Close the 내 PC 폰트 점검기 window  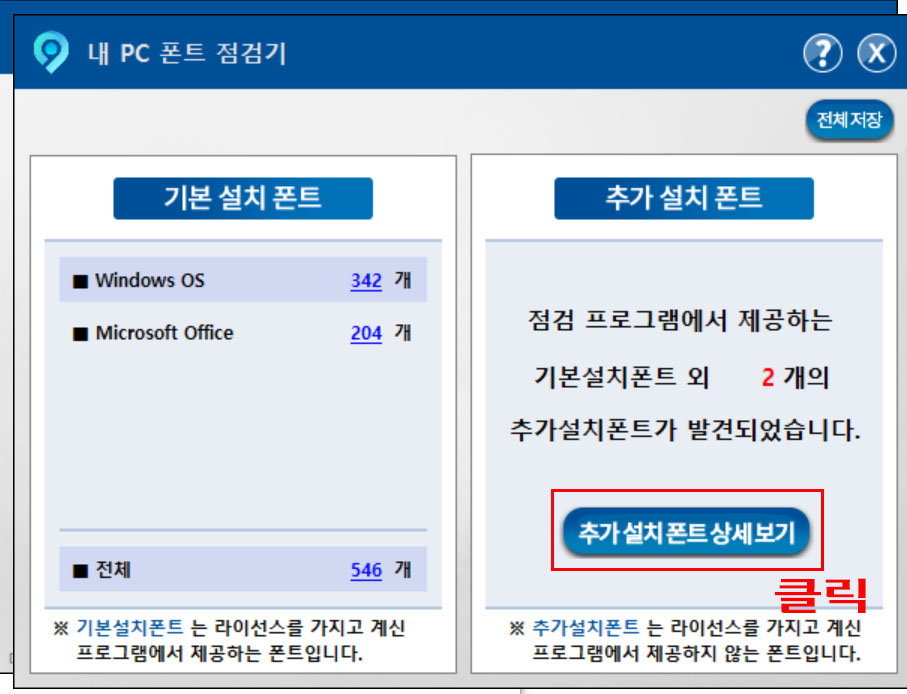point(876,53)
